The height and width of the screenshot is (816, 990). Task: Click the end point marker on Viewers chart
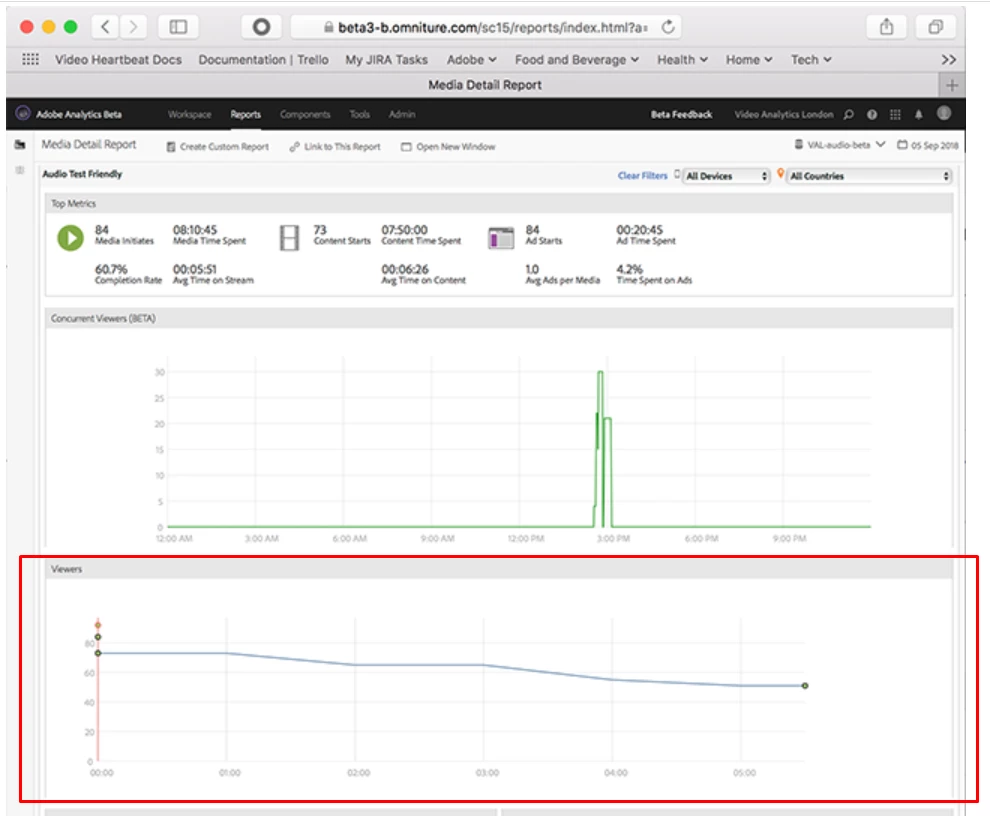click(805, 686)
